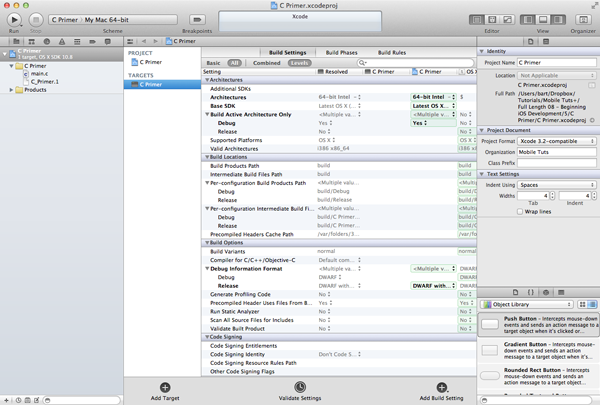Click the Project Name field
This screenshot has width=600, height=405.
click(x=557, y=62)
